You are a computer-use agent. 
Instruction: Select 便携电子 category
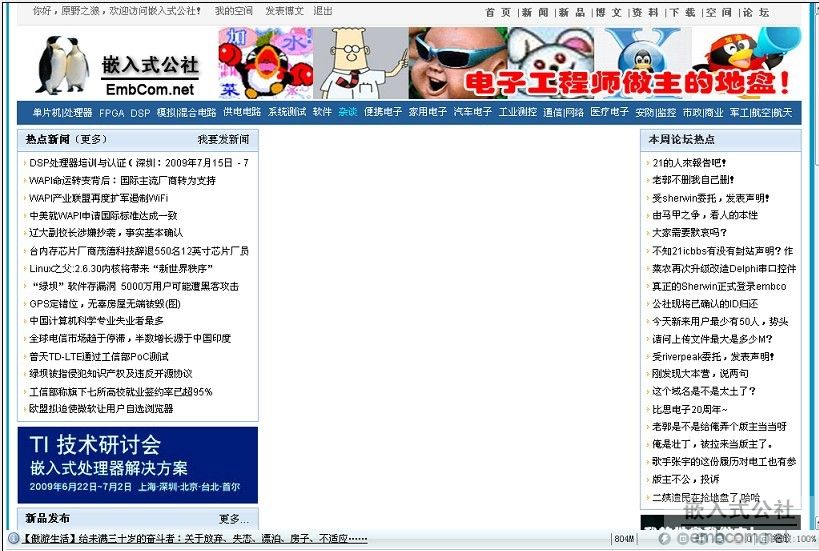click(383, 112)
